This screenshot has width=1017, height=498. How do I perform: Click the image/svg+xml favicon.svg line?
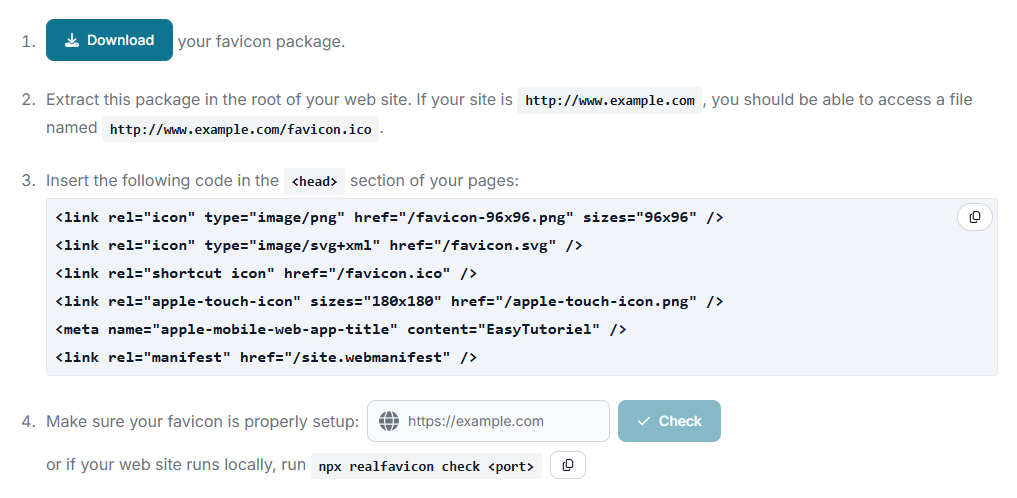[318, 245]
